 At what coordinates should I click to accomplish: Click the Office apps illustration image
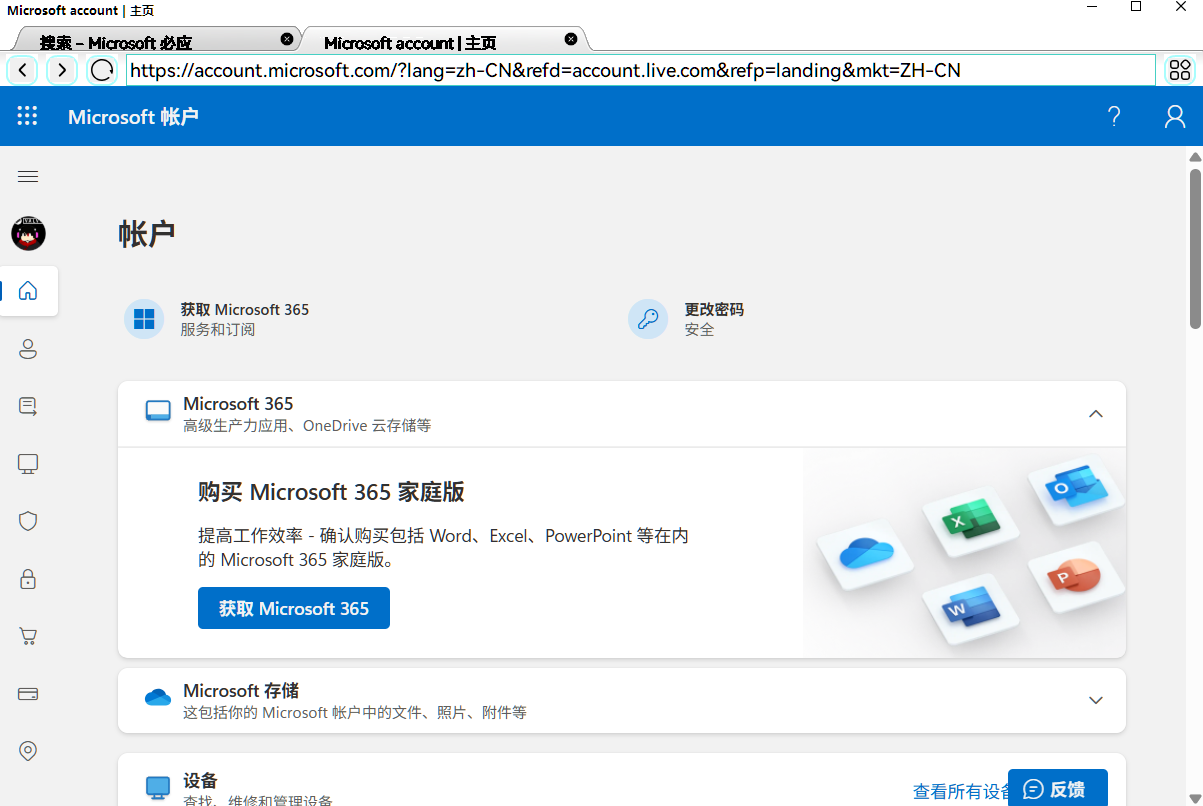coord(964,552)
